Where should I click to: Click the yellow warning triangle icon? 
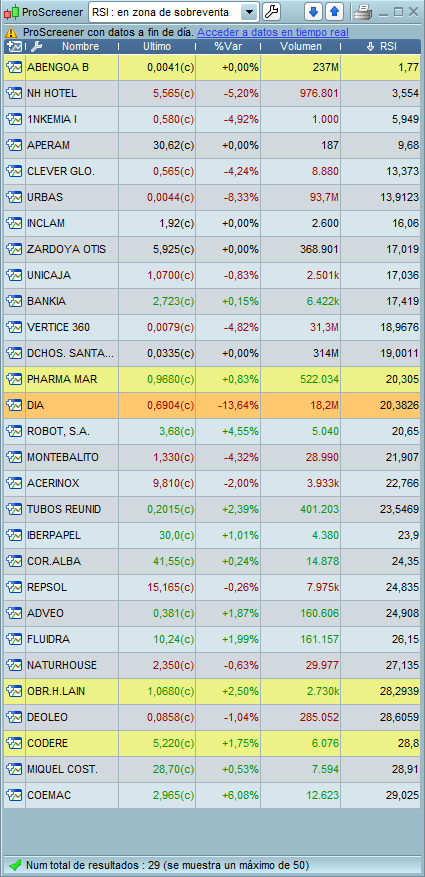[x=13, y=32]
